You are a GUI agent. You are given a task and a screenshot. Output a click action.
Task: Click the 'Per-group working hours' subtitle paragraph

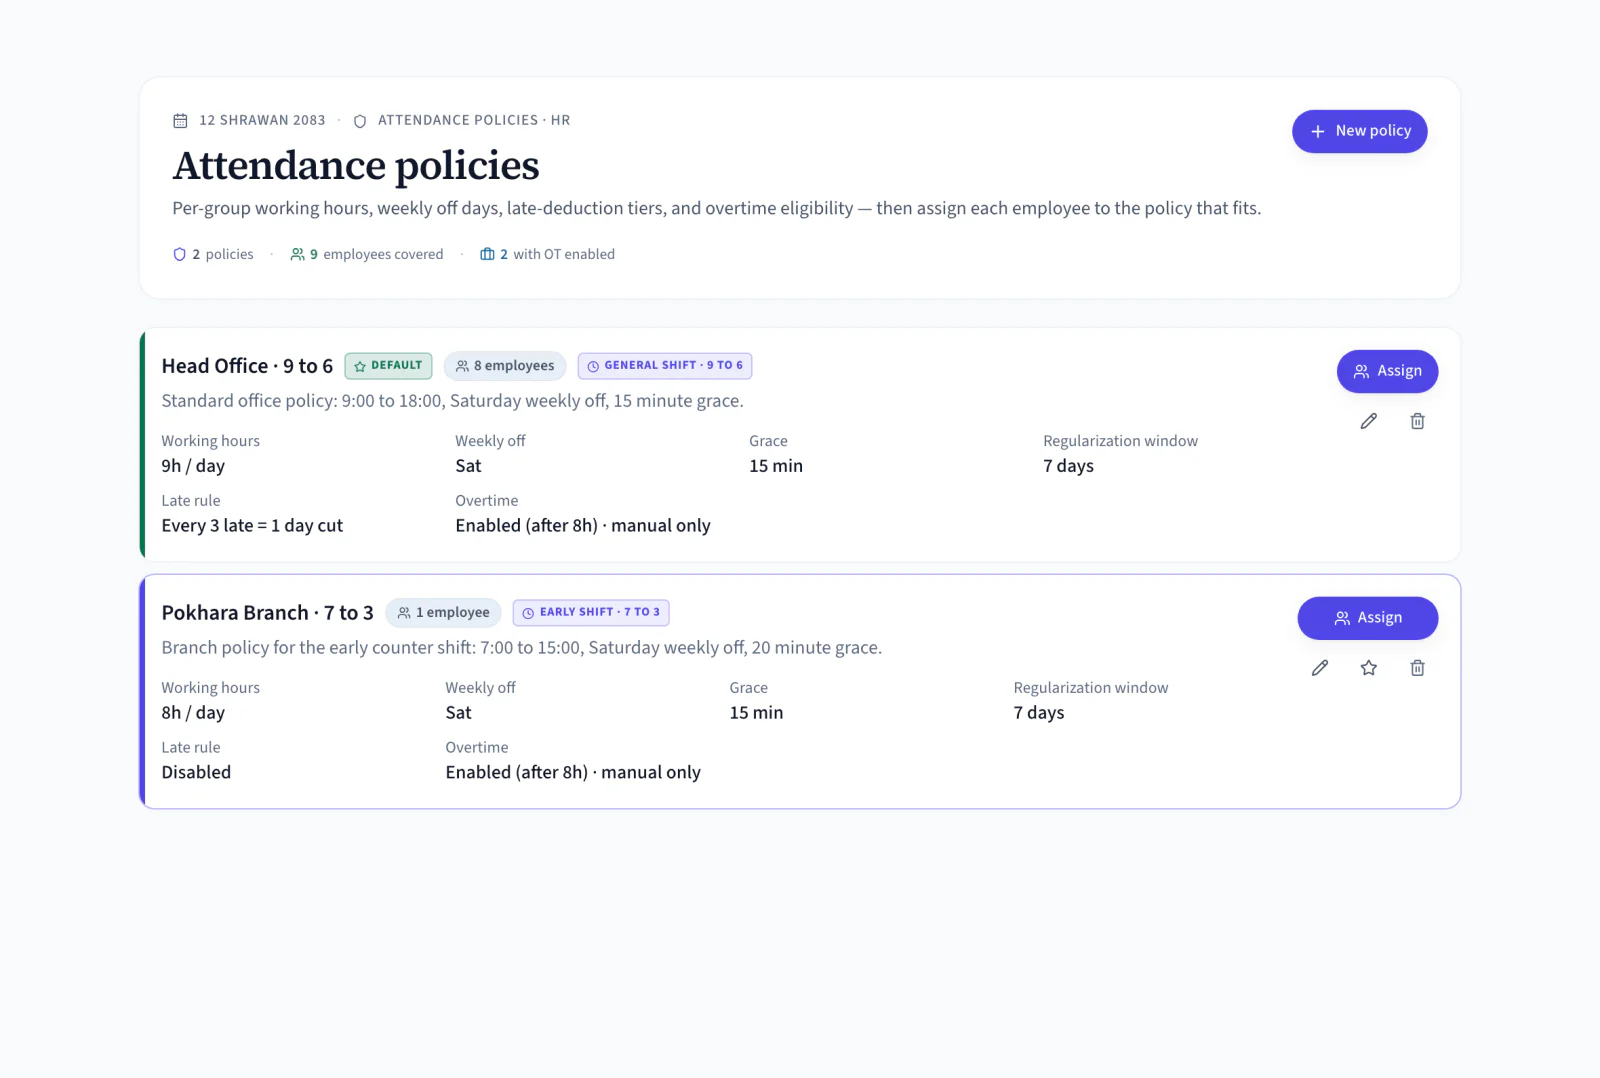716,208
